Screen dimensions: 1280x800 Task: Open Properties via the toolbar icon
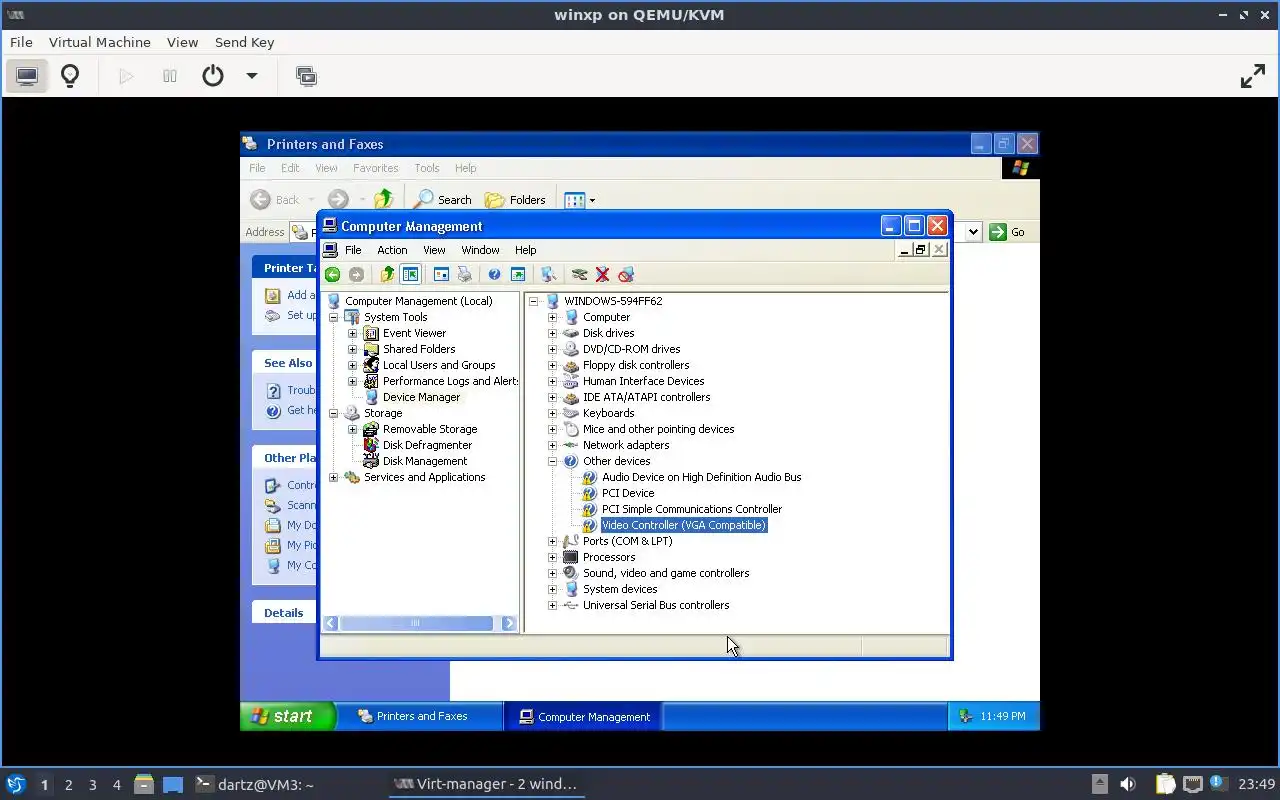pos(441,274)
